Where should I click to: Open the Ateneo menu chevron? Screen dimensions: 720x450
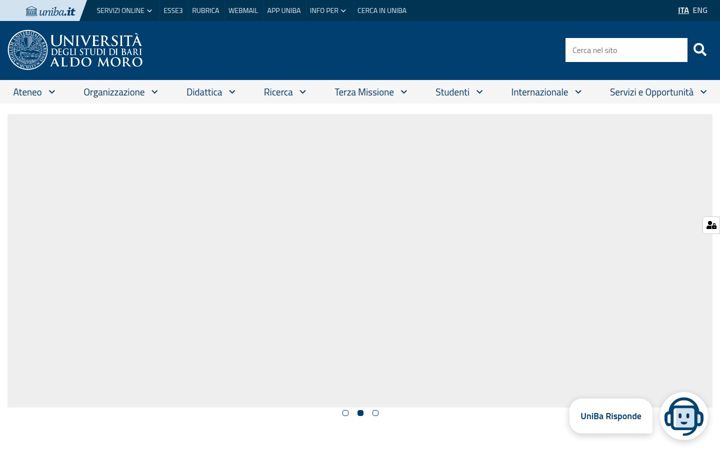[52, 92]
